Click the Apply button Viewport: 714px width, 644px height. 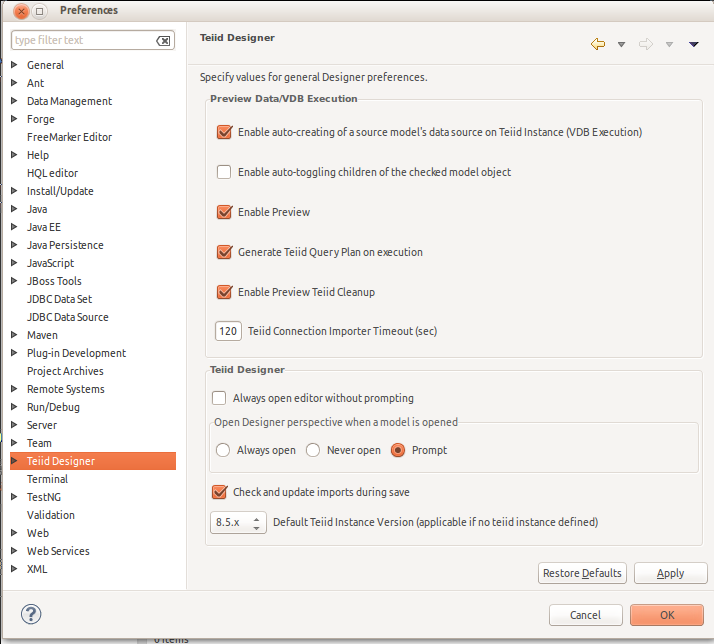coord(670,573)
